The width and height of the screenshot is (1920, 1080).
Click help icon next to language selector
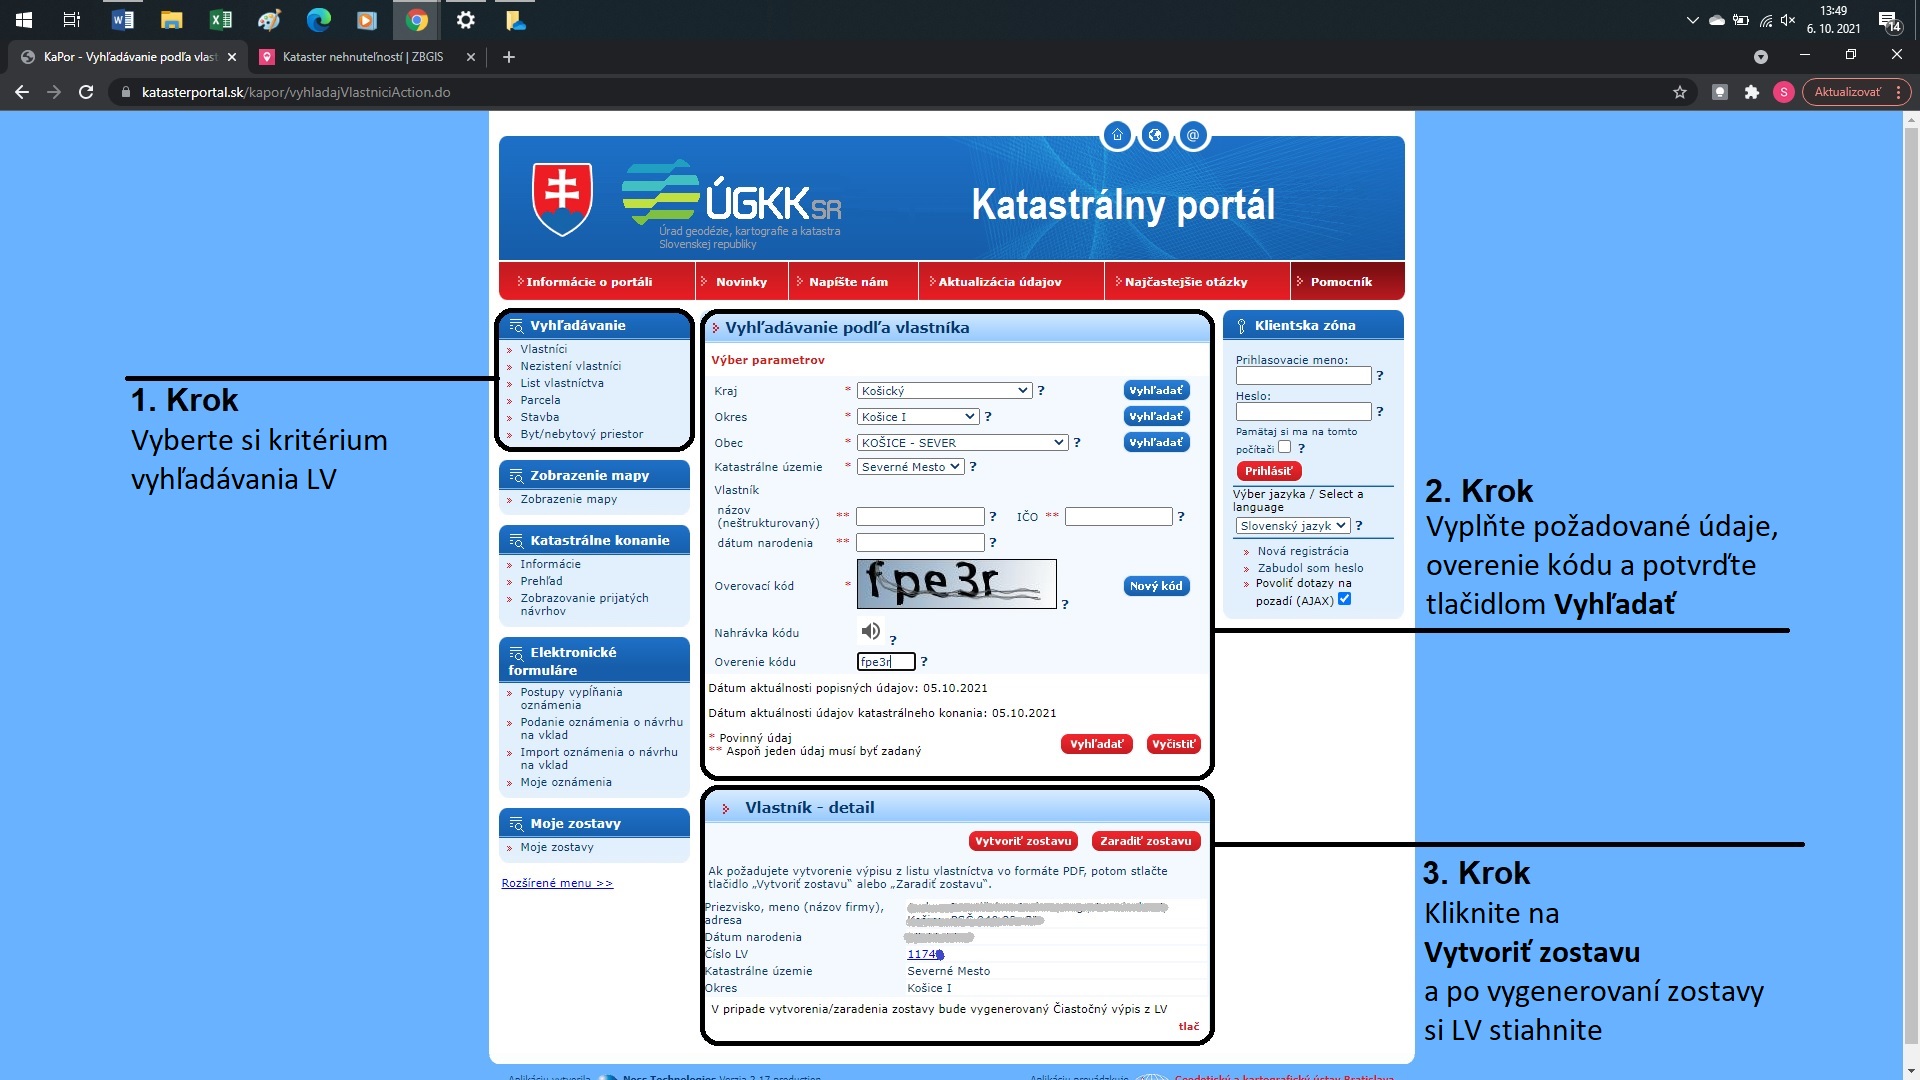[1359, 526]
